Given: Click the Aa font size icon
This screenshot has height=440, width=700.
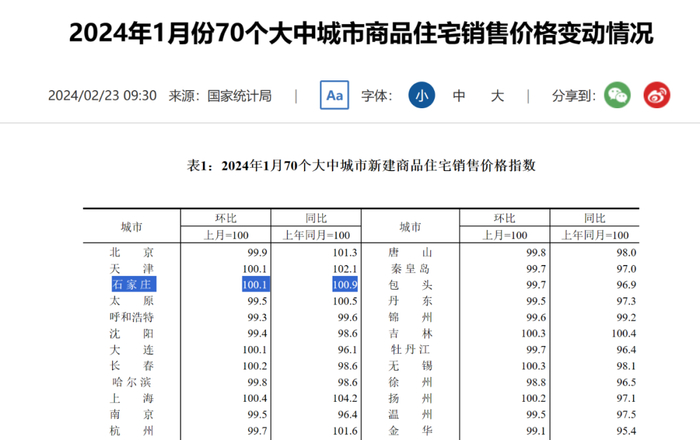Looking at the screenshot, I should click(334, 95).
